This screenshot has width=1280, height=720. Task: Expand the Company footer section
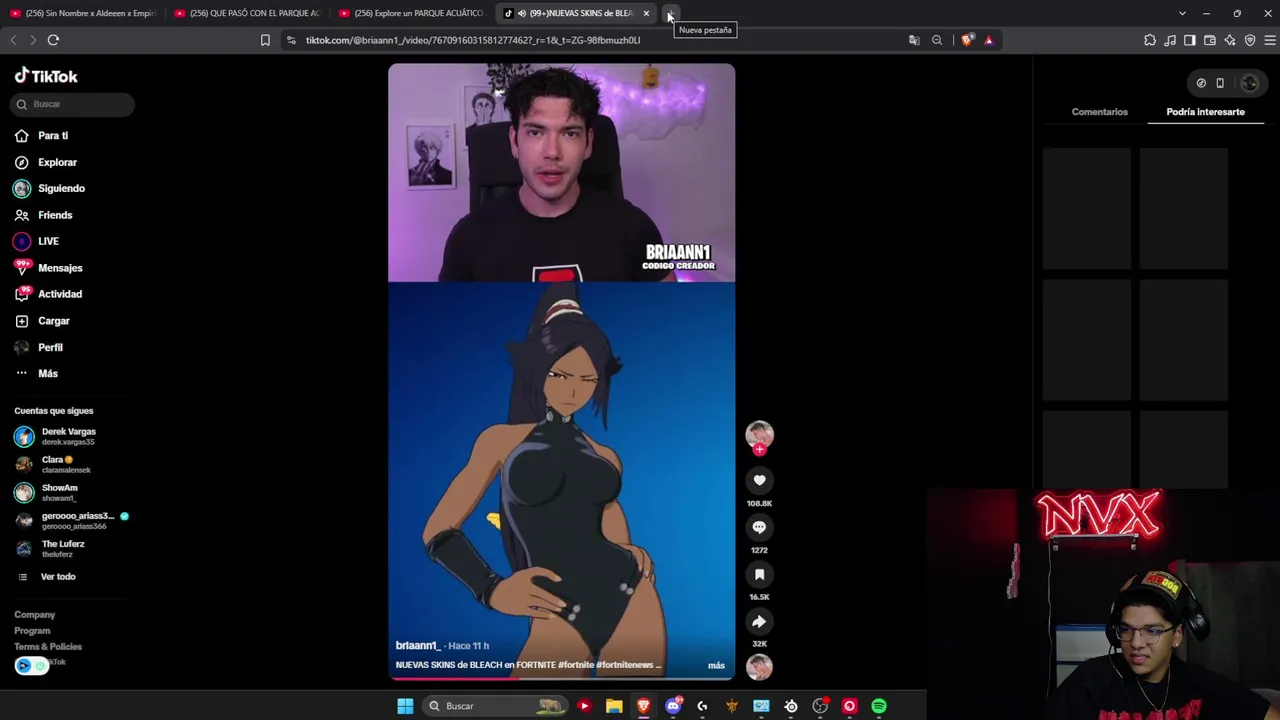[x=35, y=615]
